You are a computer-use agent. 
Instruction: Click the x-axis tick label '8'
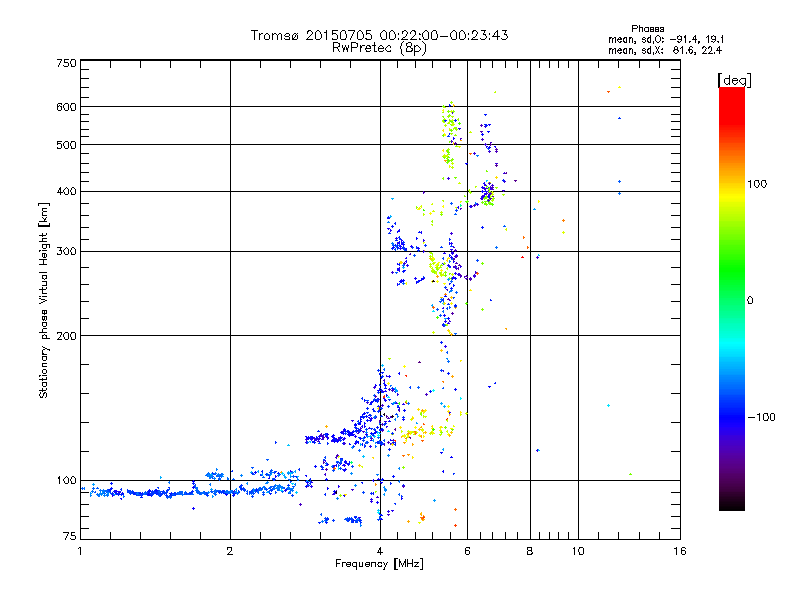coord(530,551)
